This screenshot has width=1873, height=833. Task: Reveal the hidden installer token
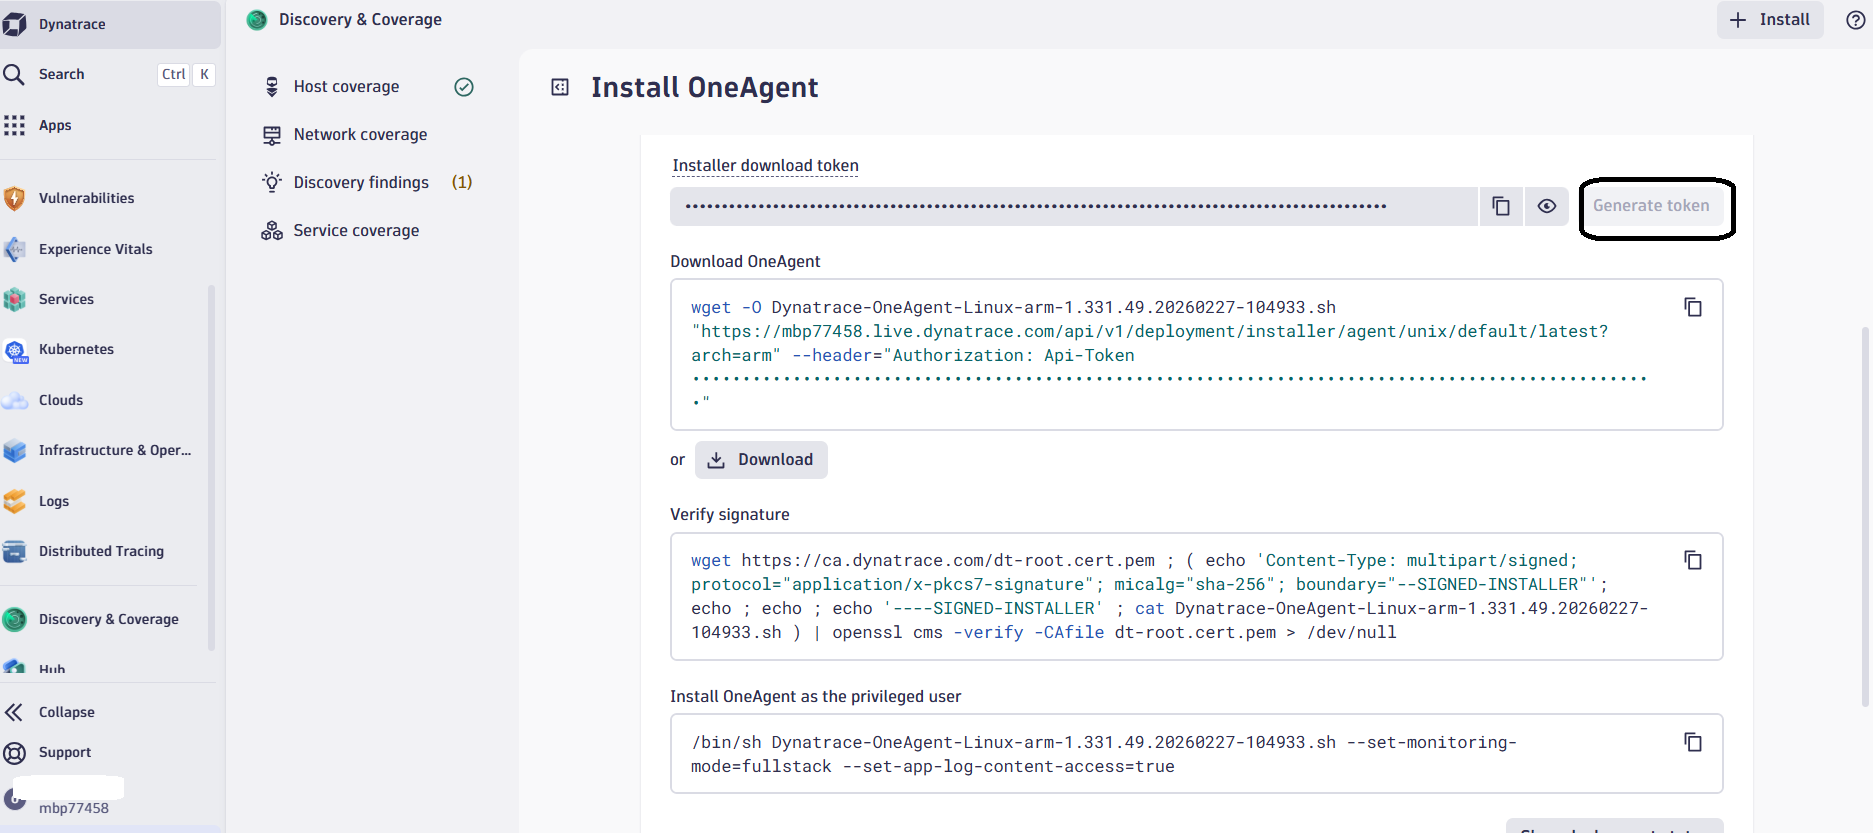(1547, 205)
